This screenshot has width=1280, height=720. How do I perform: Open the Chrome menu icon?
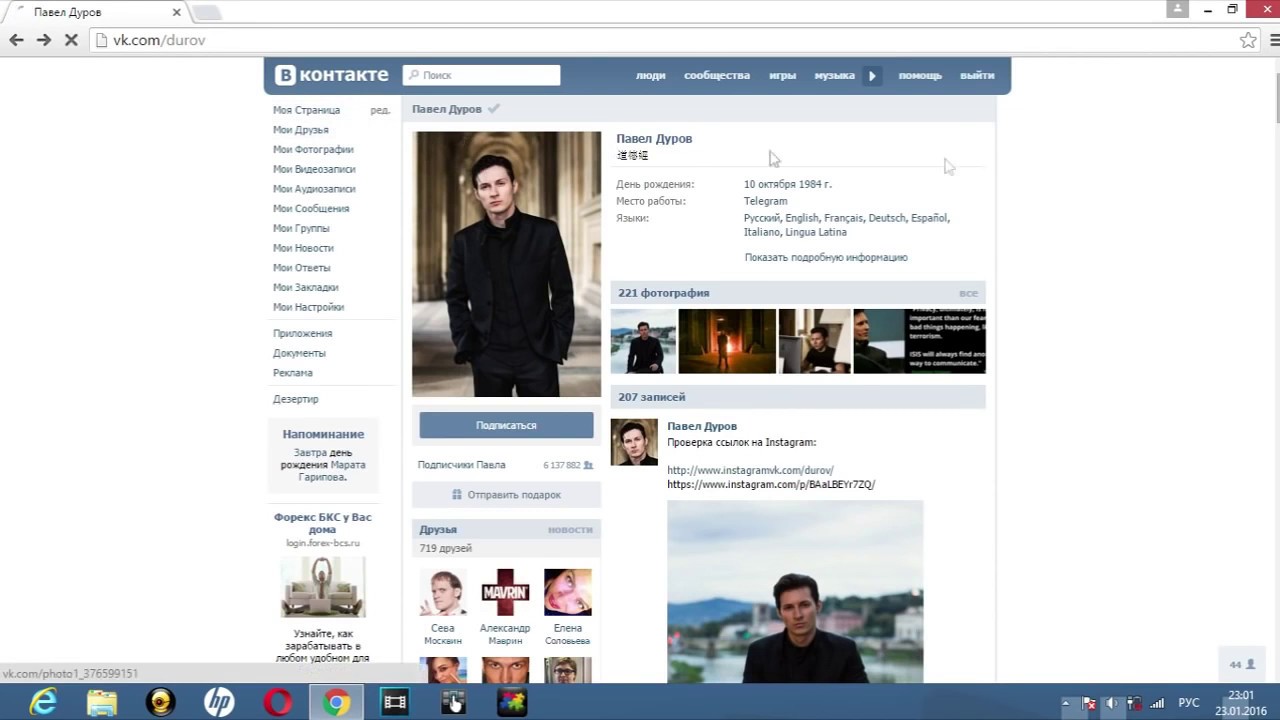pyautogui.click(x=1275, y=40)
